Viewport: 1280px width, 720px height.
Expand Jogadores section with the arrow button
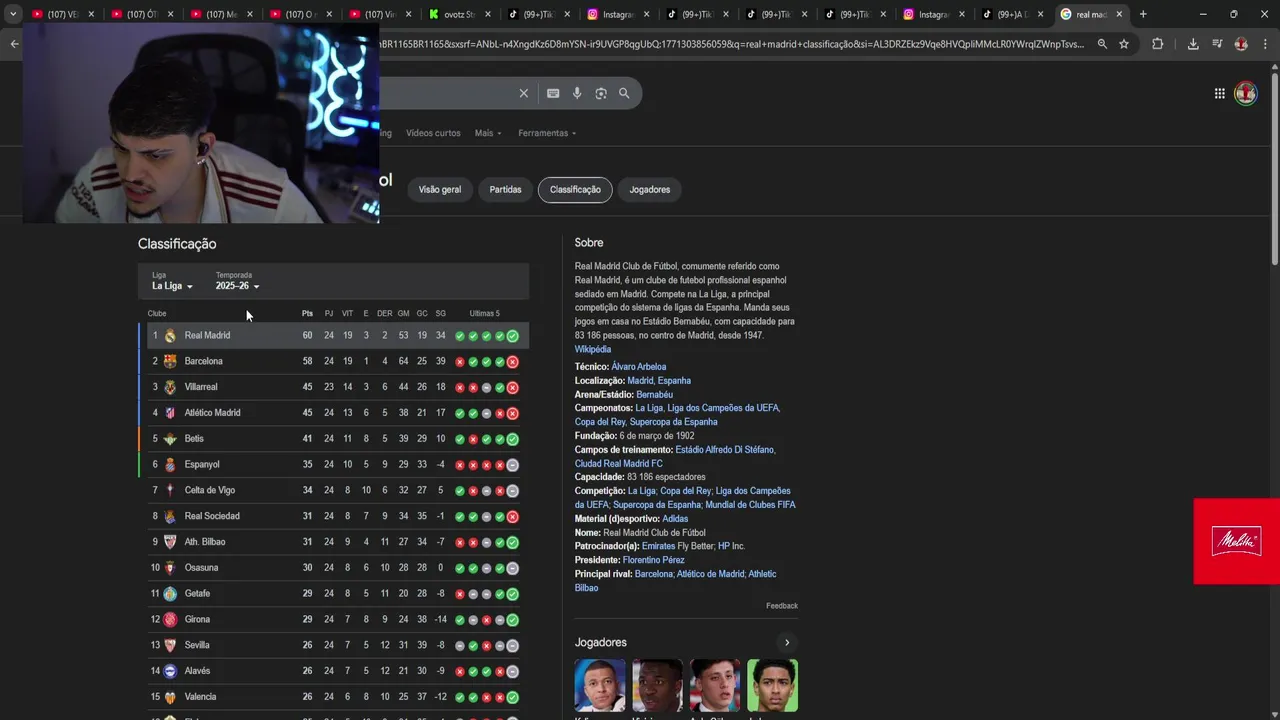787,643
